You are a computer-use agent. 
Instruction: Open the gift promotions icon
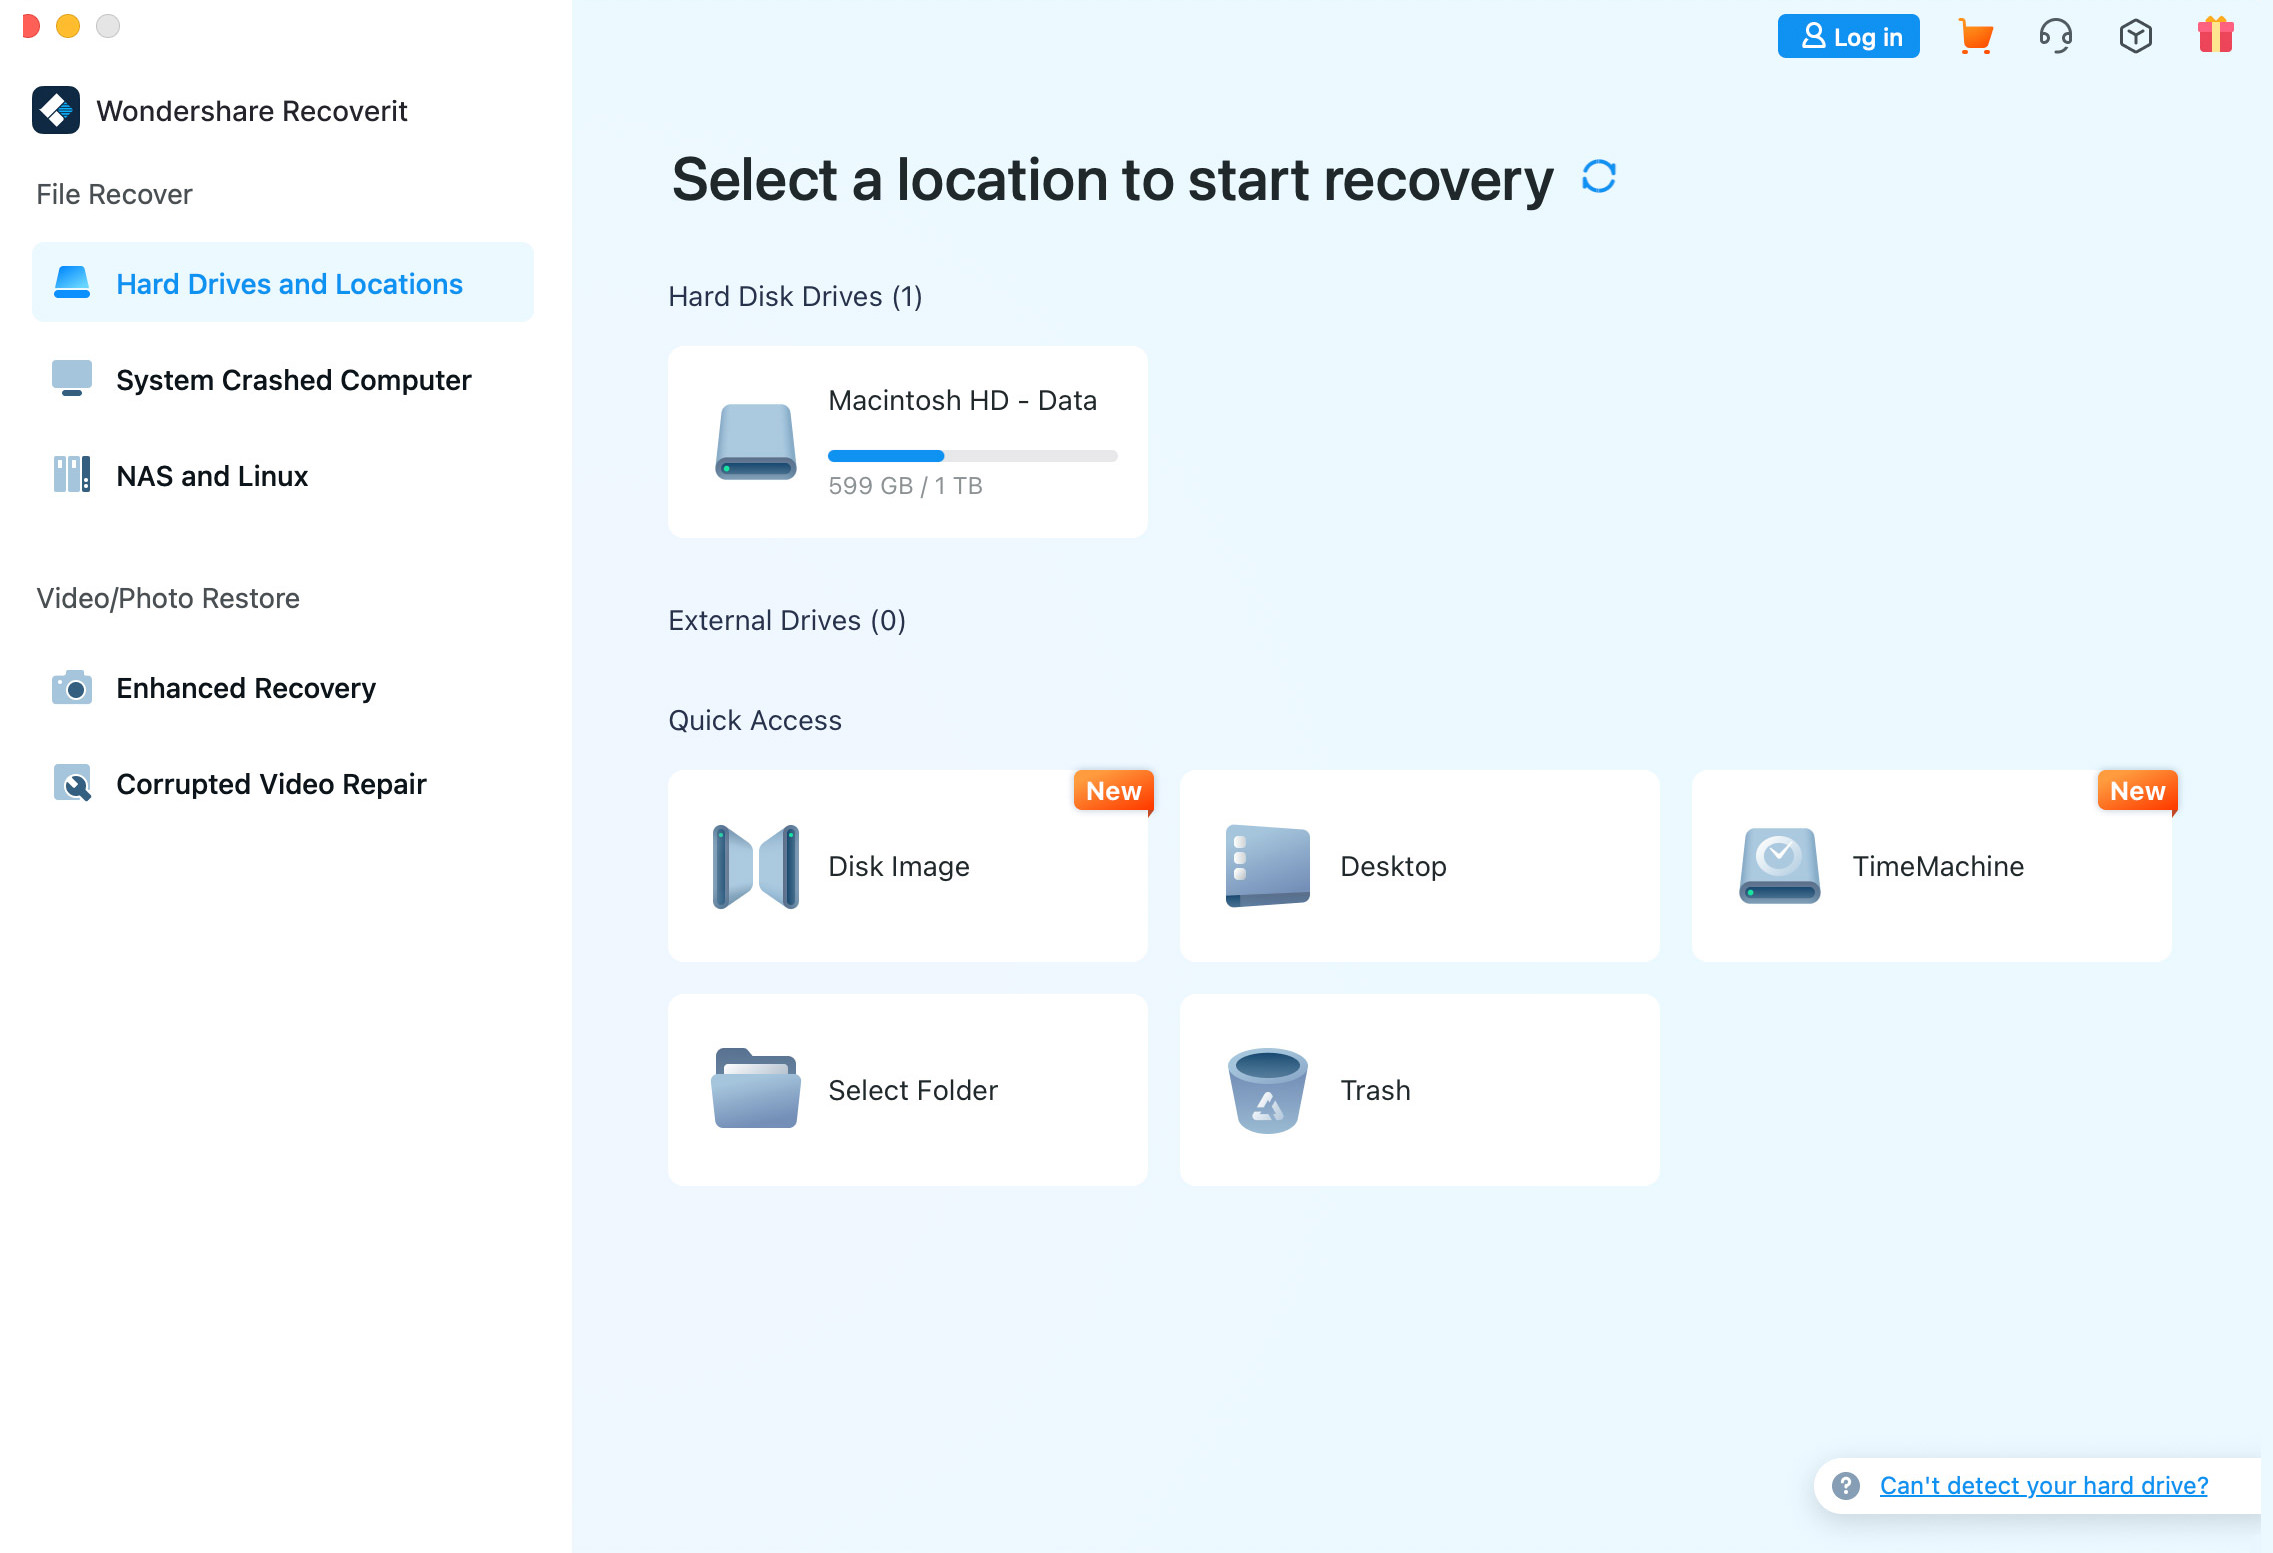(x=2216, y=36)
